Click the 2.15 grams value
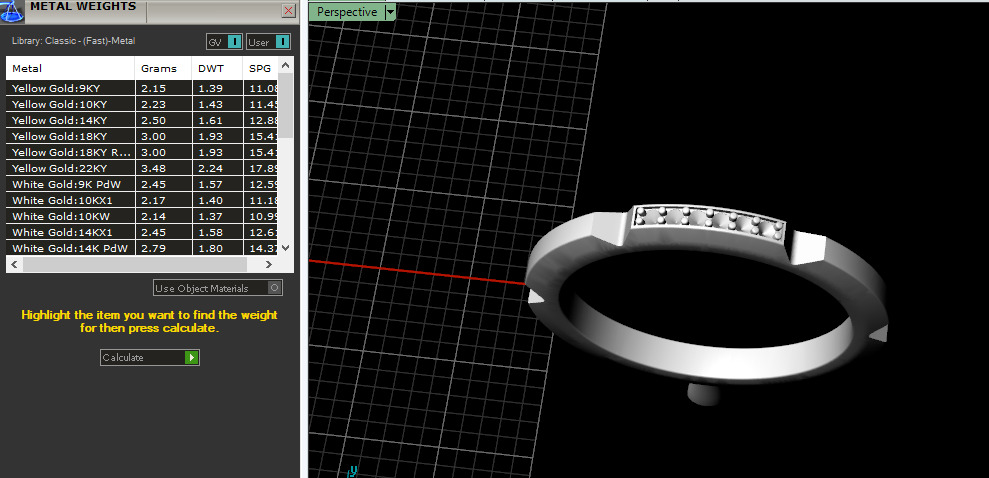This screenshot has height=478, width=989. [153, 88]
